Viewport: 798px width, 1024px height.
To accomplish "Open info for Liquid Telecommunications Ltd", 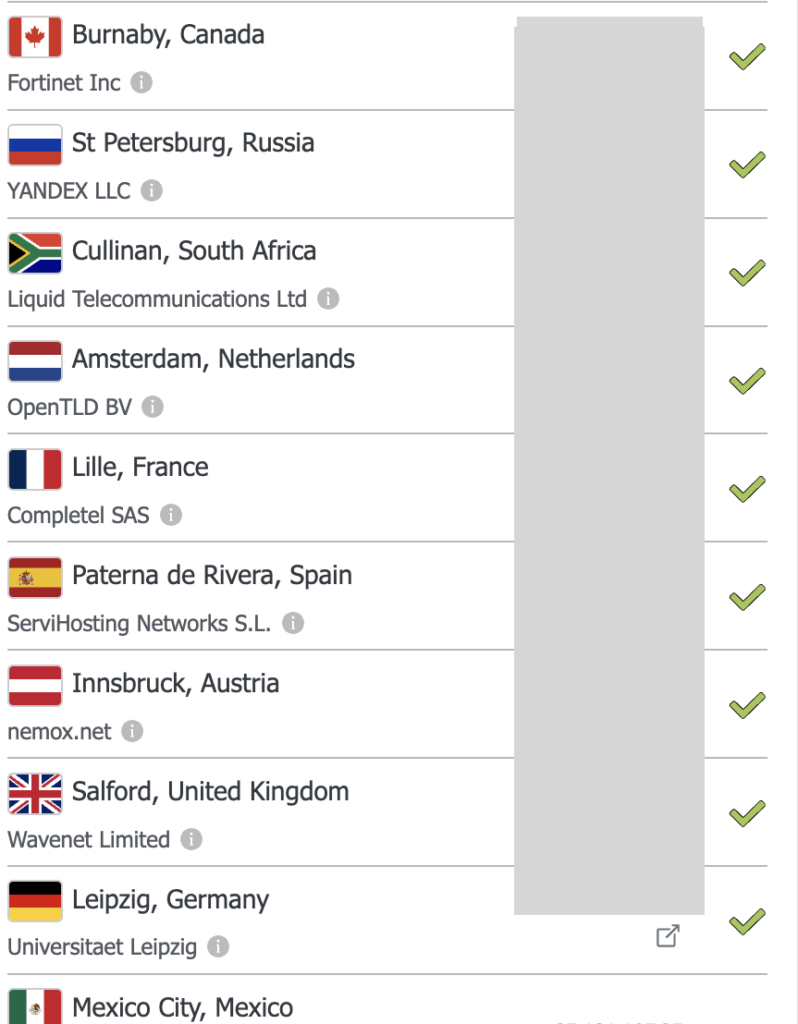I will tap(328, 299).
